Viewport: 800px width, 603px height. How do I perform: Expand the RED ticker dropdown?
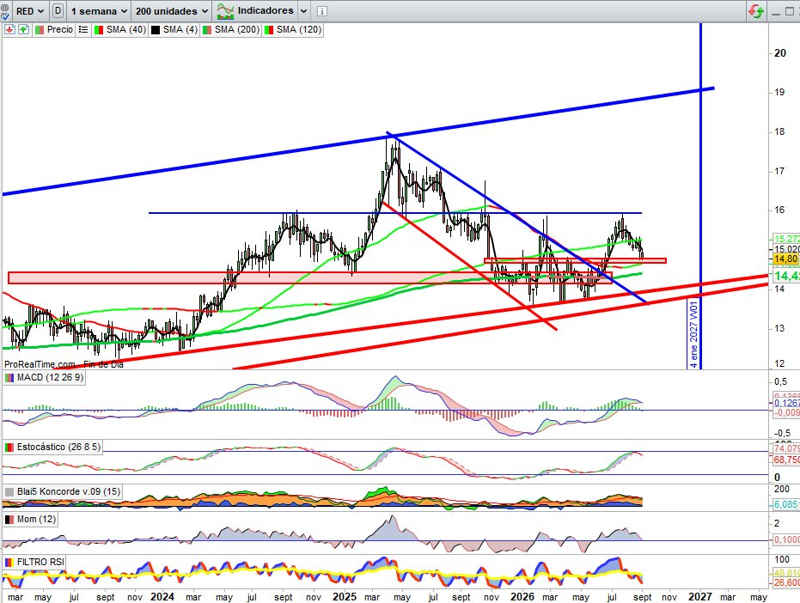click(x=30, y=11)
